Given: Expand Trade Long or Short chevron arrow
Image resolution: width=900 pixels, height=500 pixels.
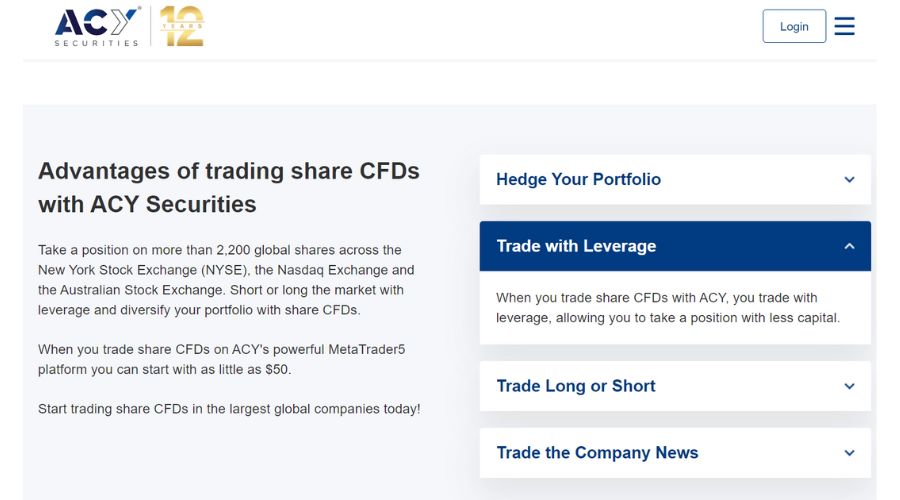Looking at the screenshot, I should (849, 386).
